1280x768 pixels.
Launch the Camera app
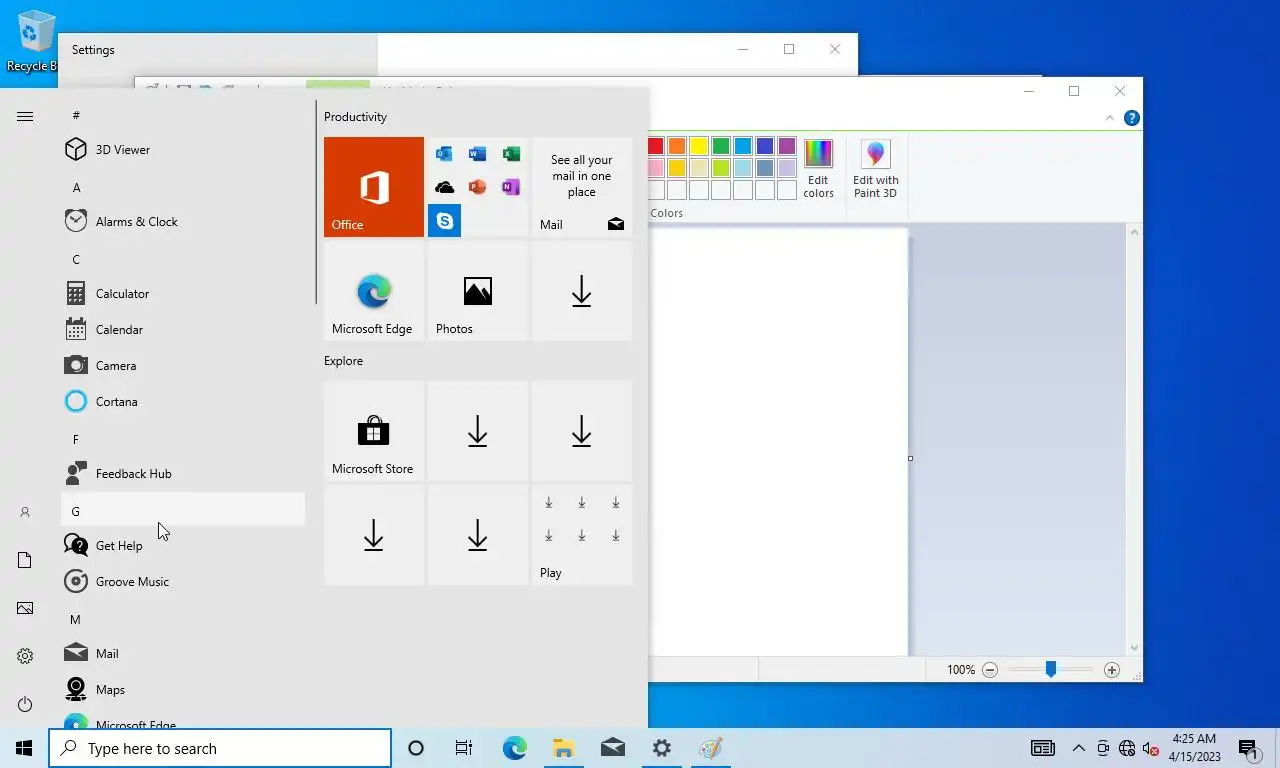[183, 366]
